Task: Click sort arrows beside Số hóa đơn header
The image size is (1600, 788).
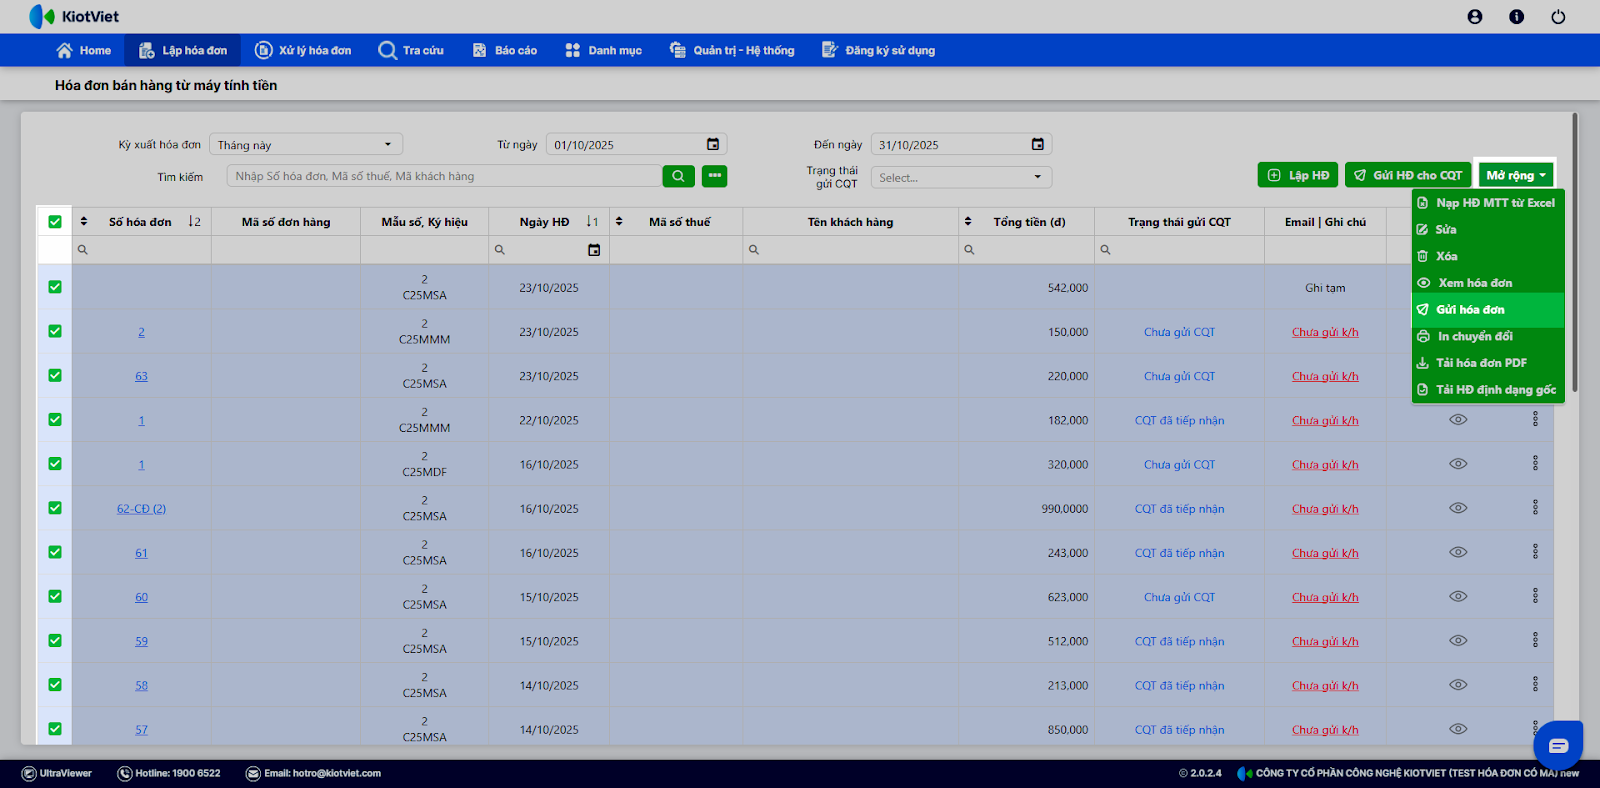Action: pos(84,222)
